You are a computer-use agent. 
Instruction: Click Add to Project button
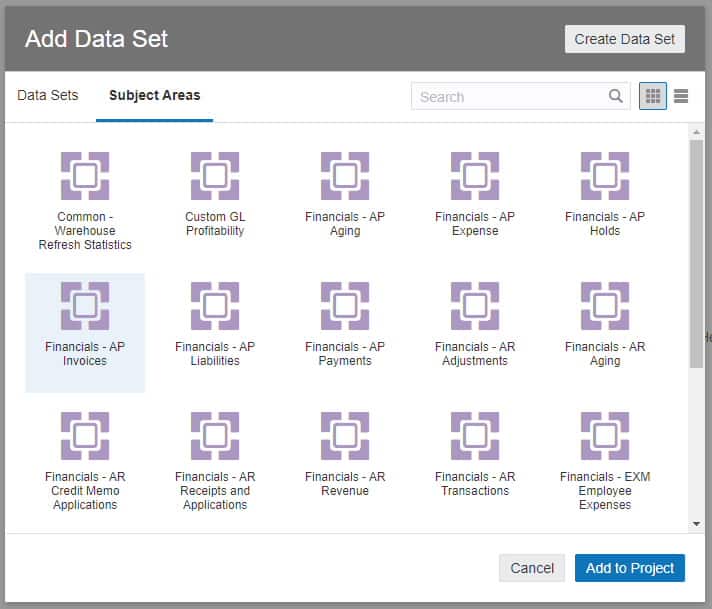coord(630,568)
